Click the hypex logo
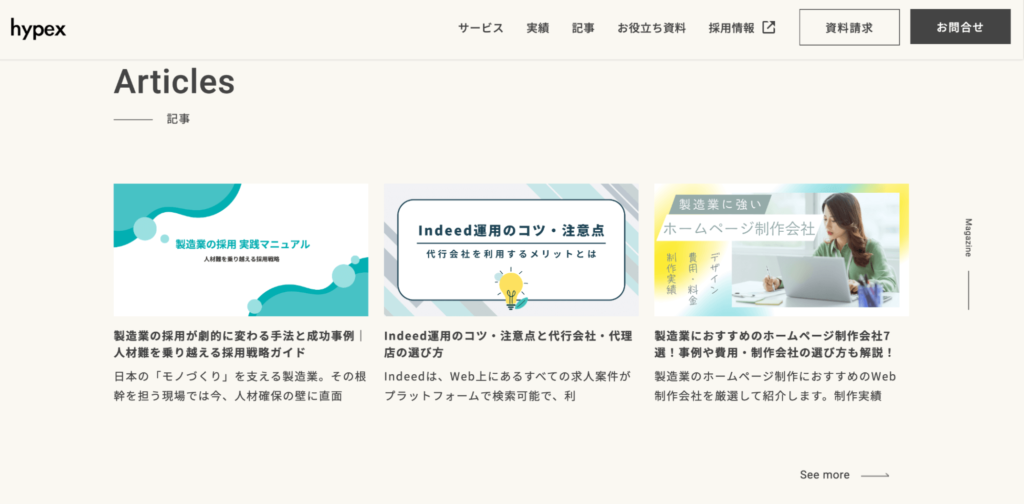This screenshot has width=1024, height=504. [x=38, y=29]
